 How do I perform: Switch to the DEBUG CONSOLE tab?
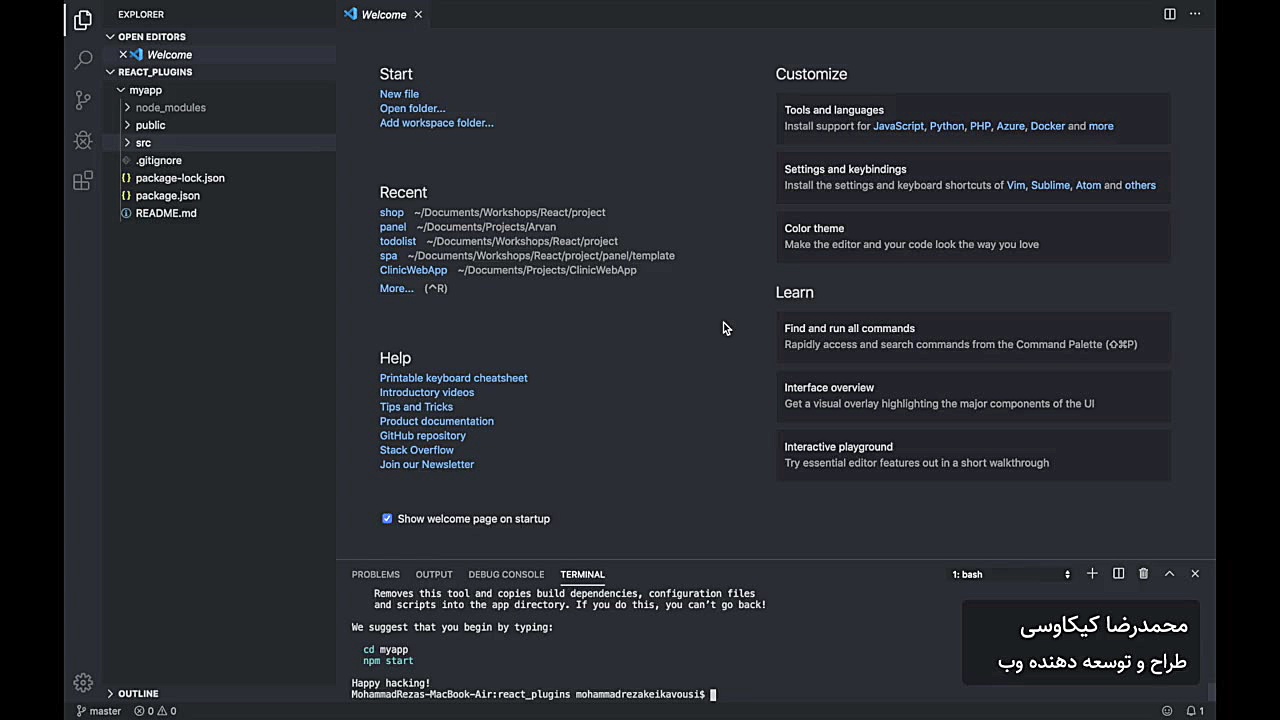506,574
